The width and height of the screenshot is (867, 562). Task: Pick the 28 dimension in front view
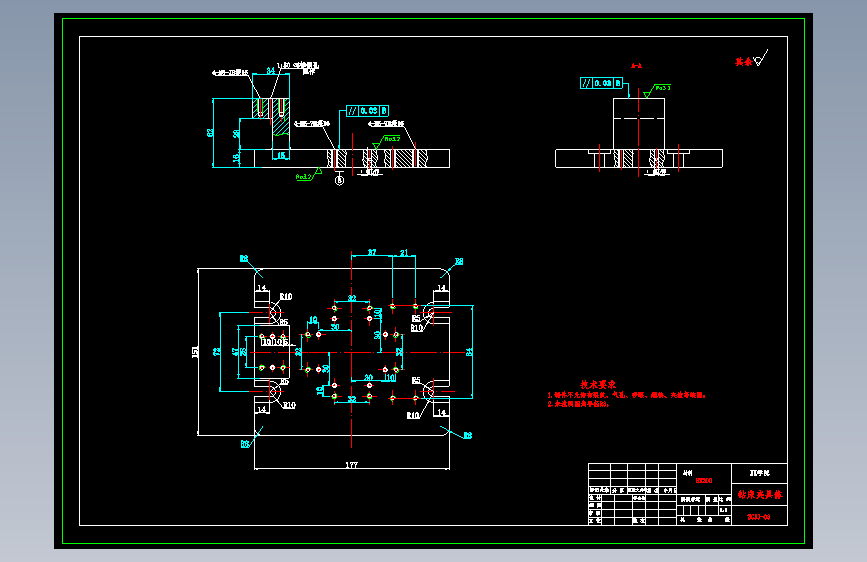pos(236,134)
